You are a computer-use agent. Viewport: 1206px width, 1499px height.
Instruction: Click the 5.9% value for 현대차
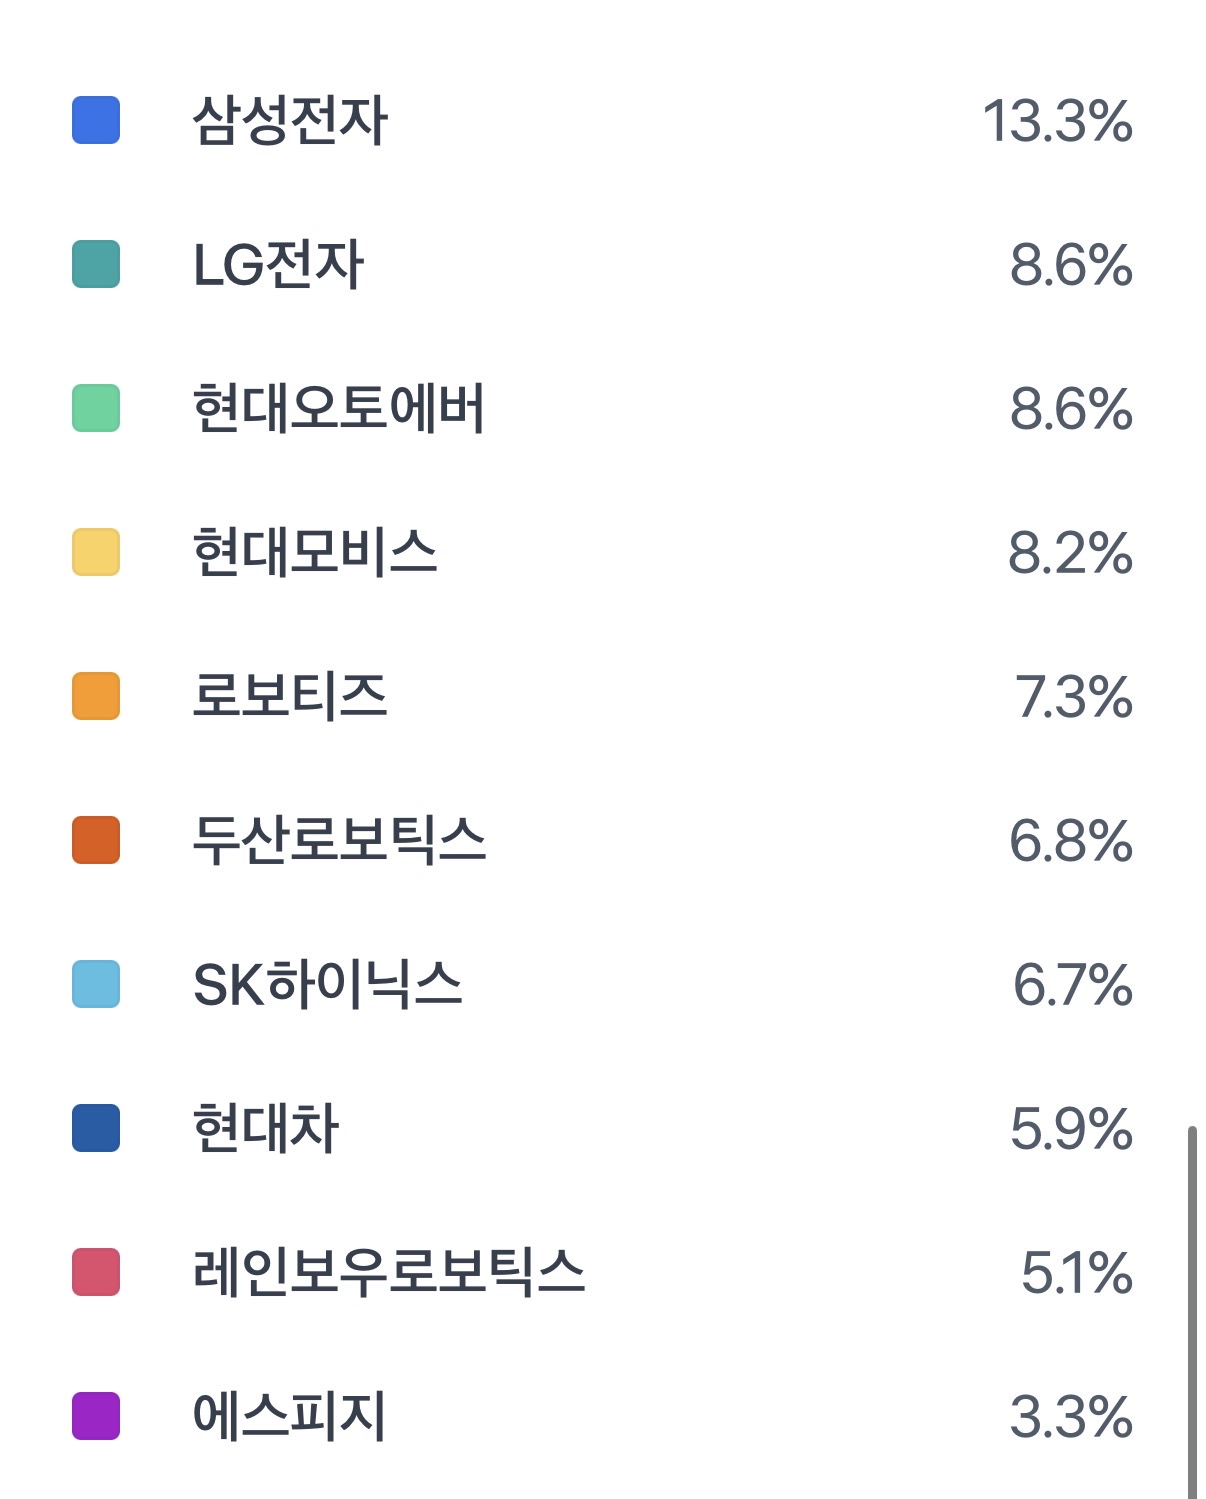[1071, 1129]
